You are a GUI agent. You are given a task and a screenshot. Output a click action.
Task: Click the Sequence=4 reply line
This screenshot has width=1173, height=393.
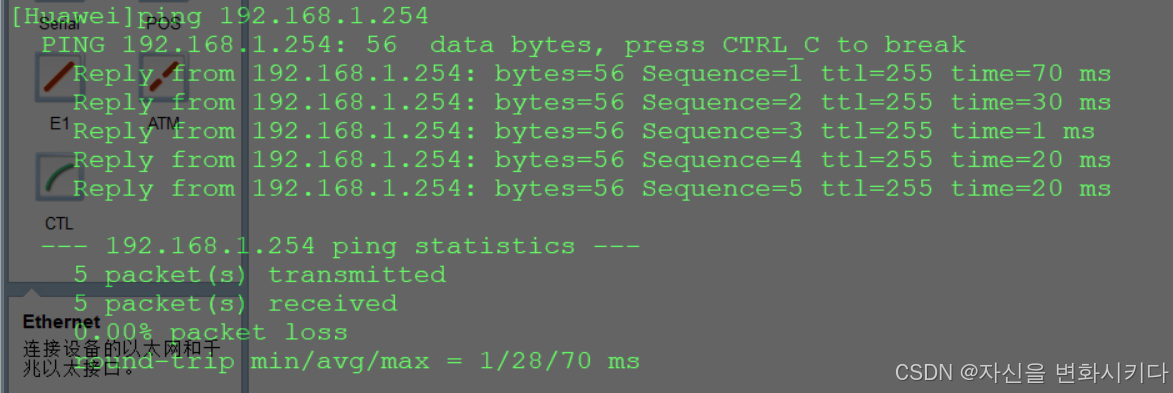pyautogui.click(x=592, y=159)
